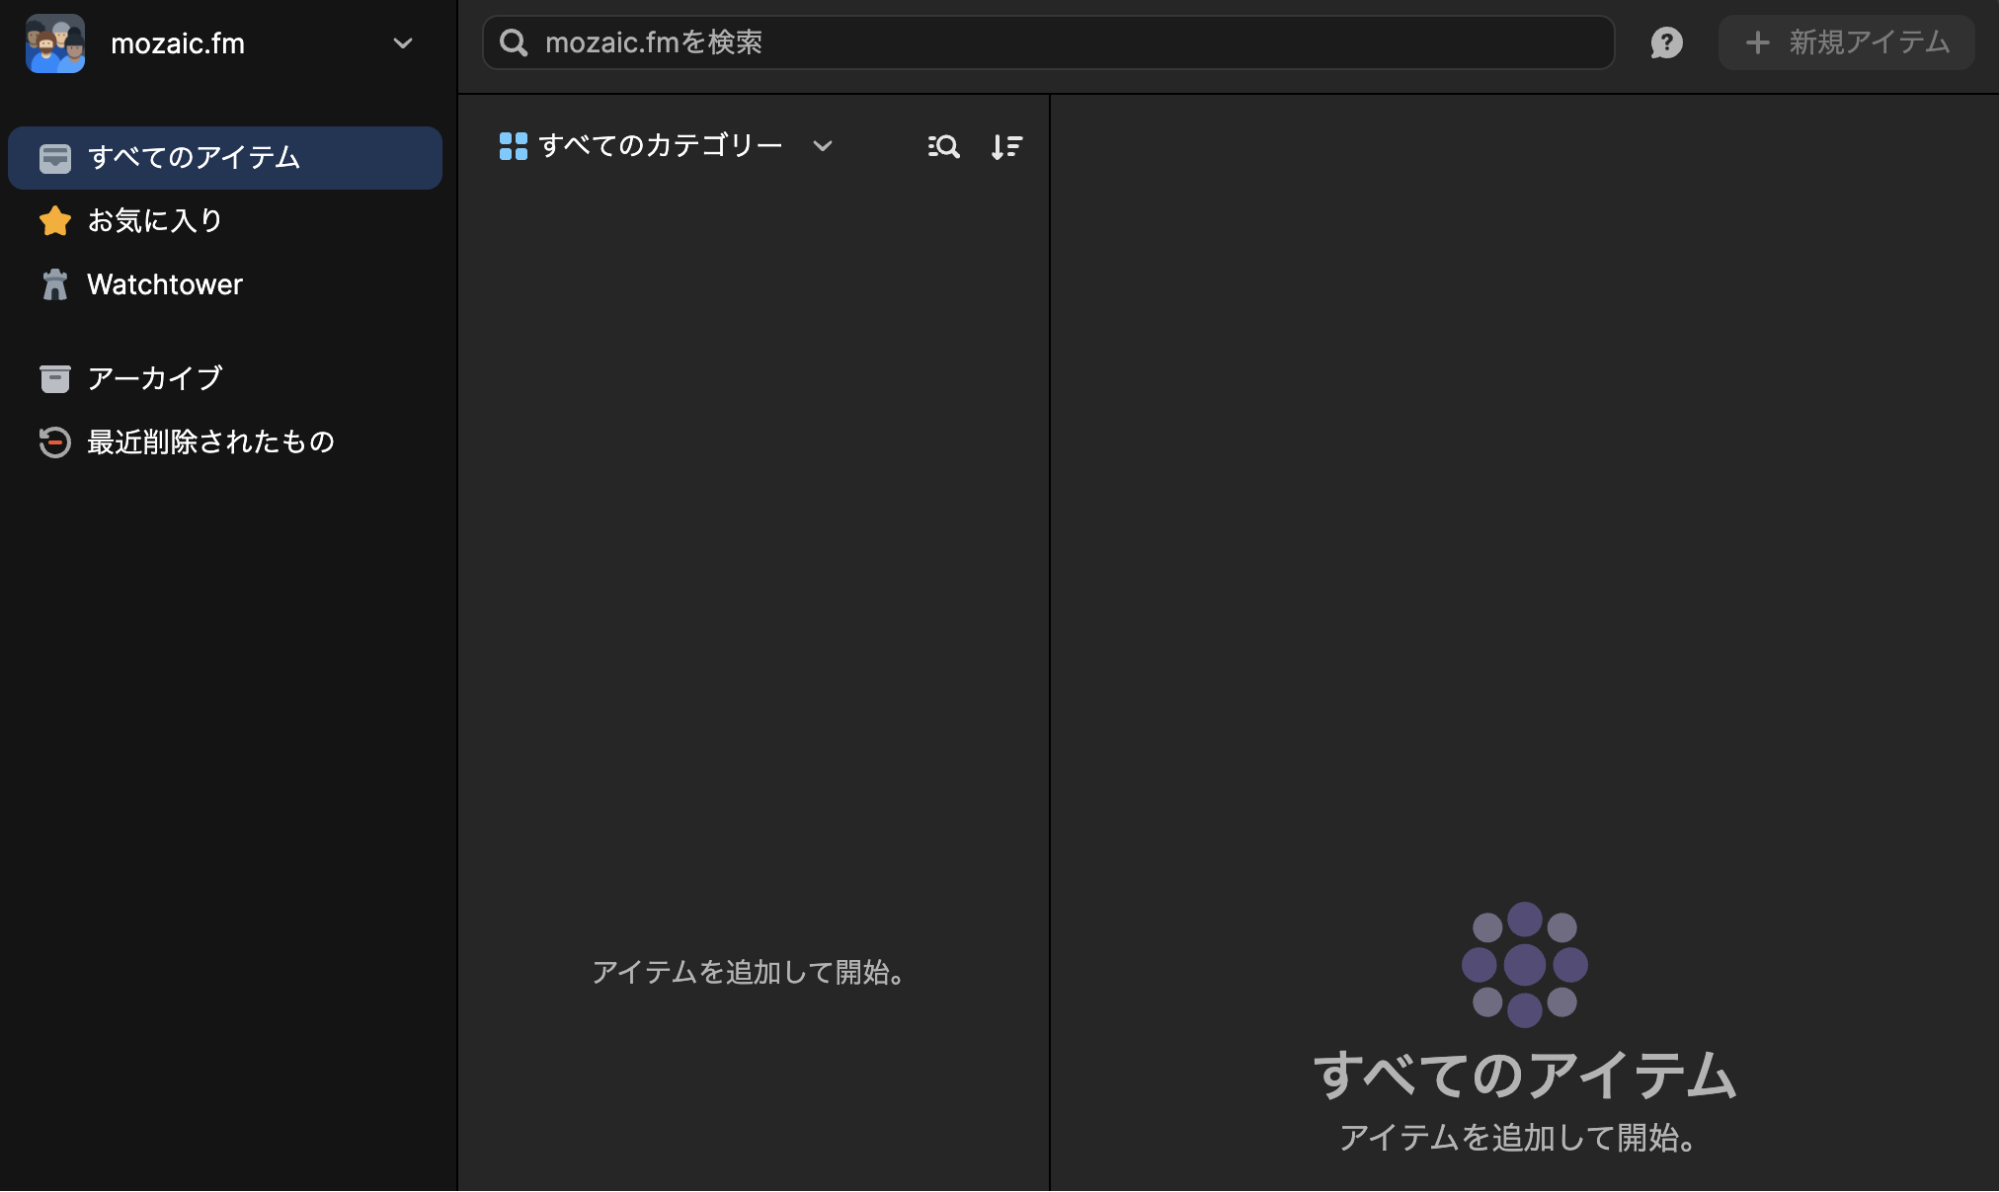This screenshot has height=1192, width=1999.
Task: Open 最近削除されたもの from the sidebar
Action: pyautogui.click(x=211, y=441)
